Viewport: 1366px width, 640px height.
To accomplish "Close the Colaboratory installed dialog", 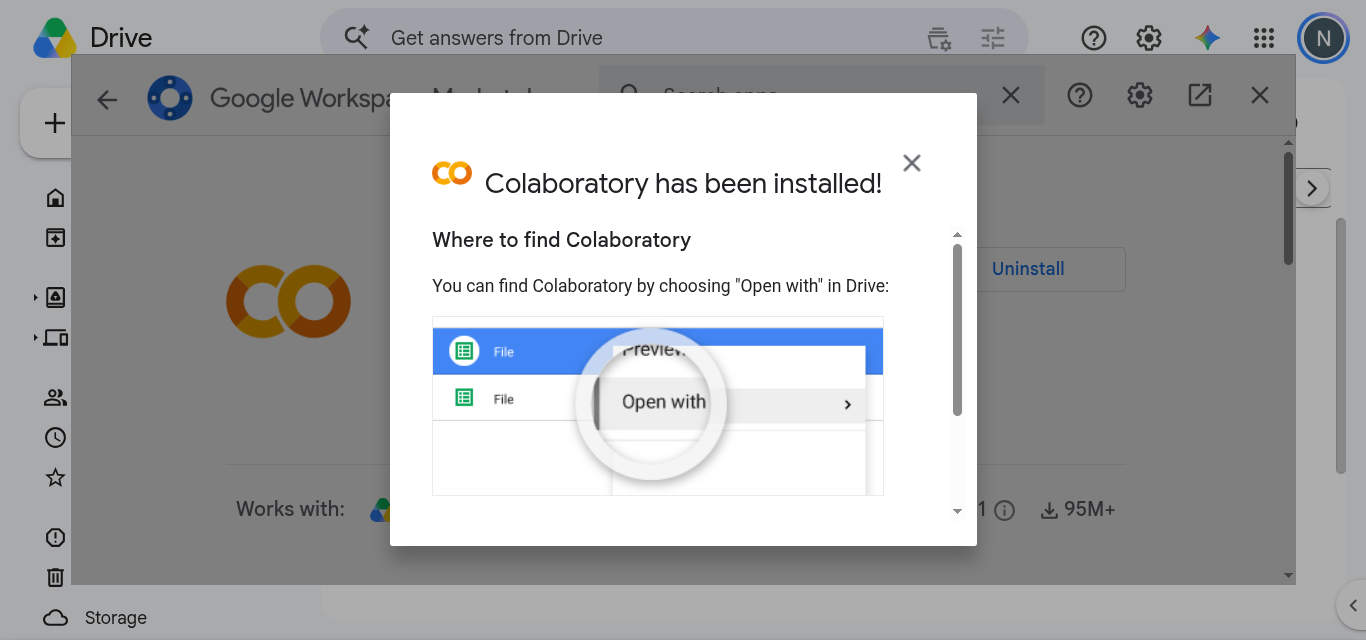I will (911, 163).
